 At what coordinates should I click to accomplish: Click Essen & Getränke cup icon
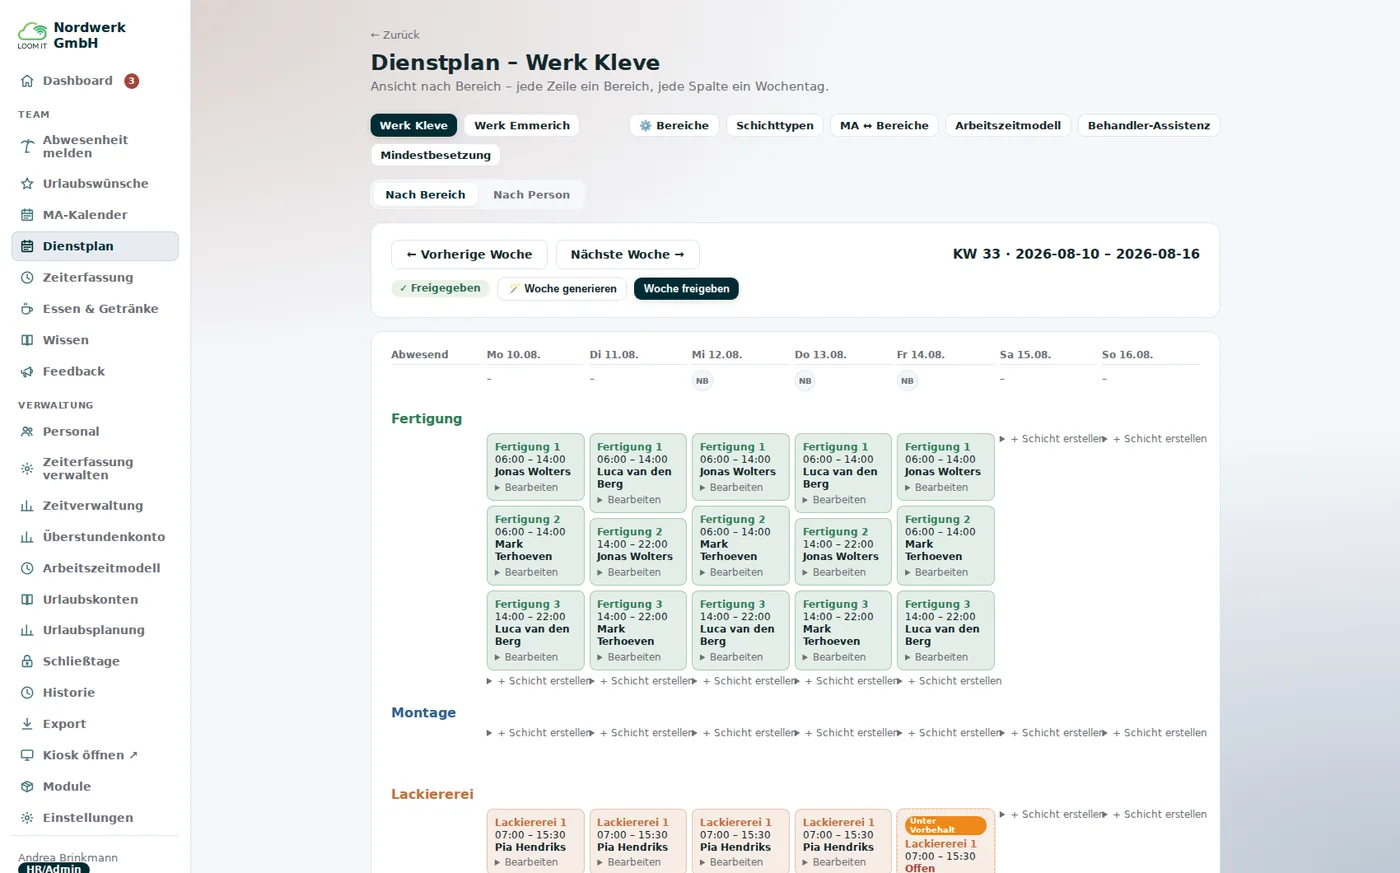tap(27, 309)
